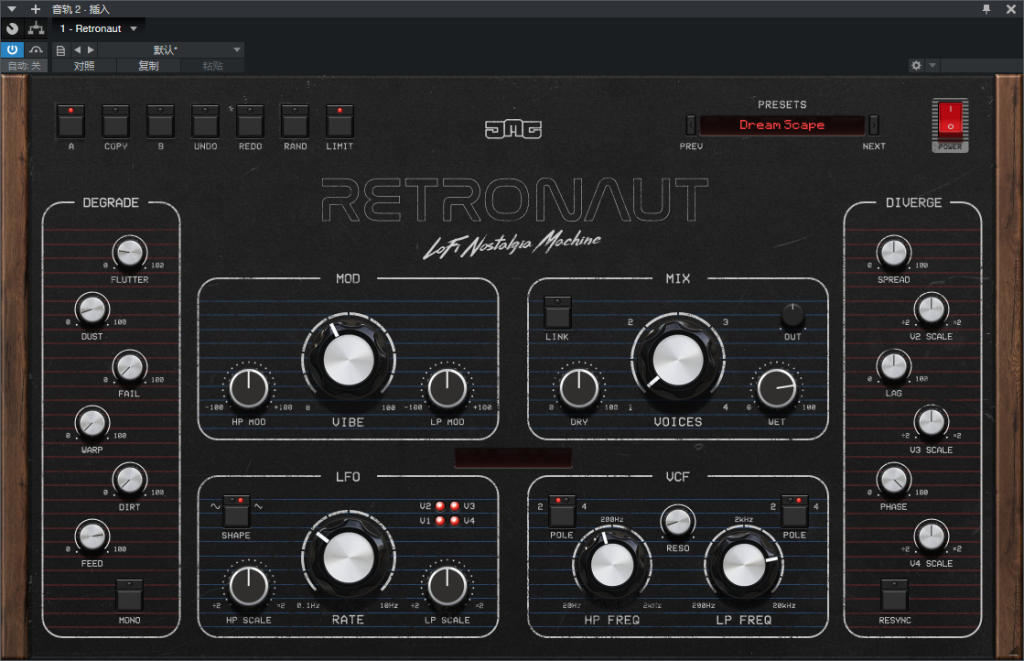Toggle the LFO SHAPE switch
The image size is (1024, 661).
point(236,511)
